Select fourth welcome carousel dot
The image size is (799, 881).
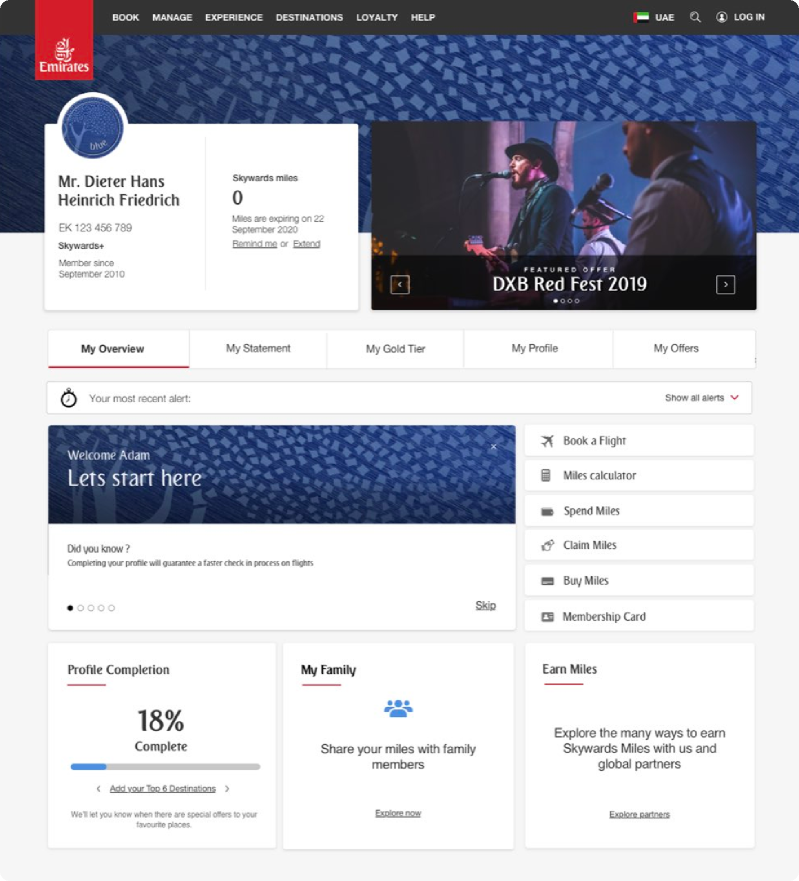(101, 608)
